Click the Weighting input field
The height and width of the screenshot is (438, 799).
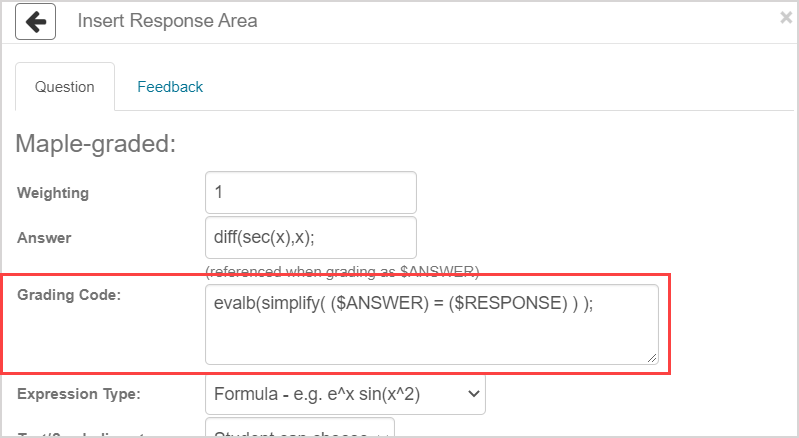(310, 192)
